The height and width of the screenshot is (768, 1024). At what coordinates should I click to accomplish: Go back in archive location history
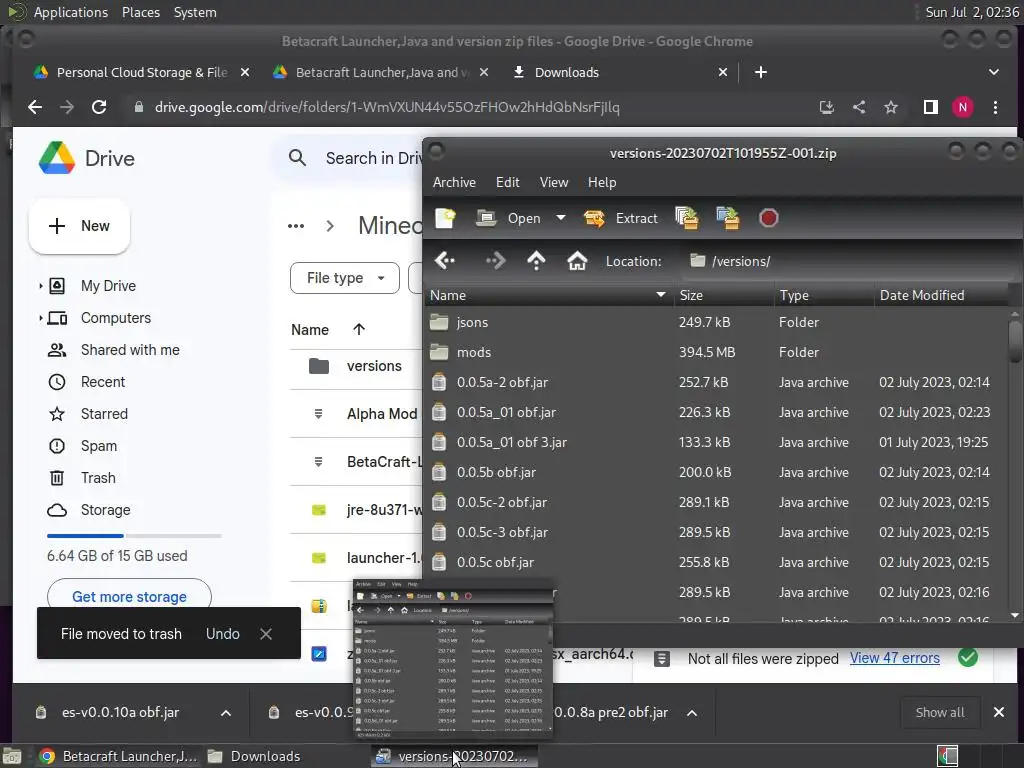click(445, 261)
